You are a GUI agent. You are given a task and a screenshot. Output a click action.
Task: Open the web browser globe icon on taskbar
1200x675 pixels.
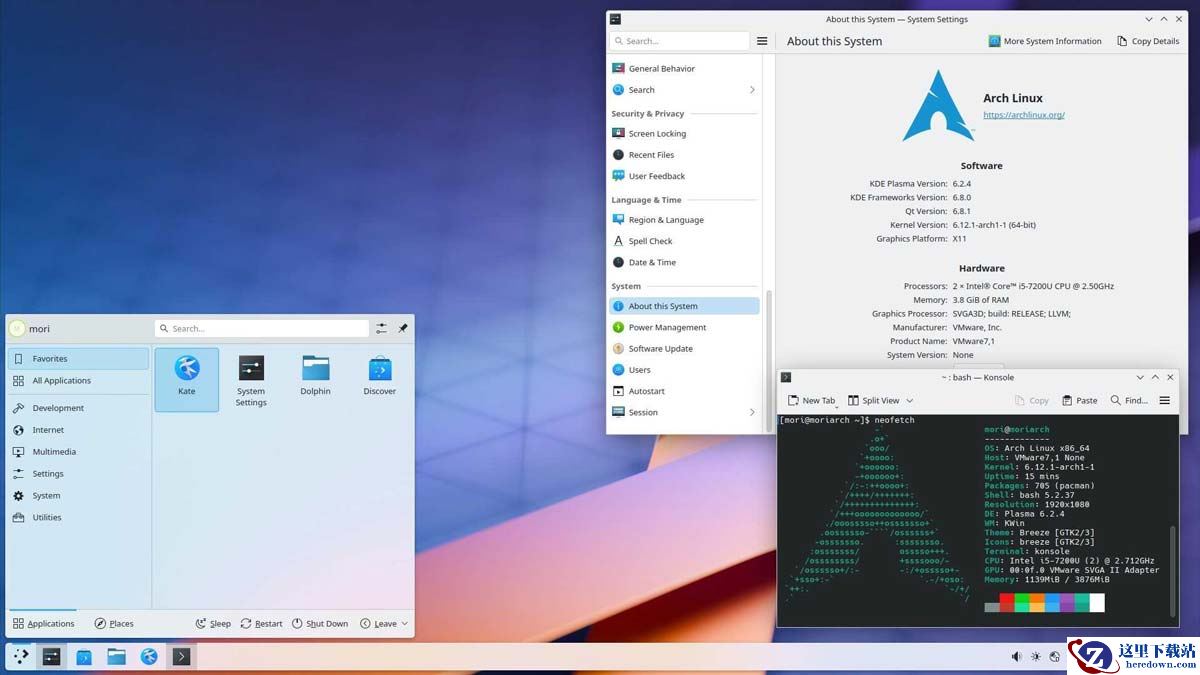pyautogui.click(x=149, y=657)
